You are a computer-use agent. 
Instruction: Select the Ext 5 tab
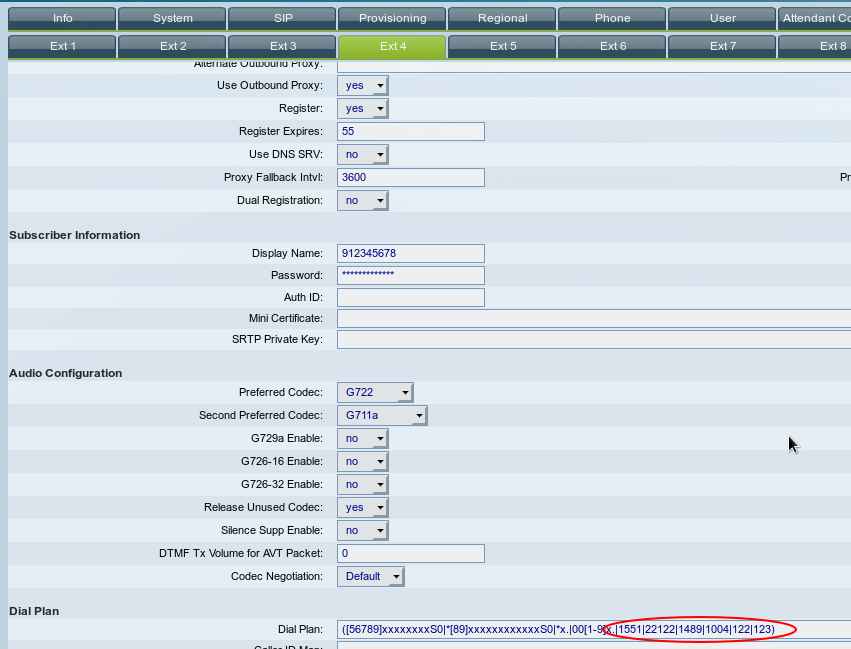(503, 46)
